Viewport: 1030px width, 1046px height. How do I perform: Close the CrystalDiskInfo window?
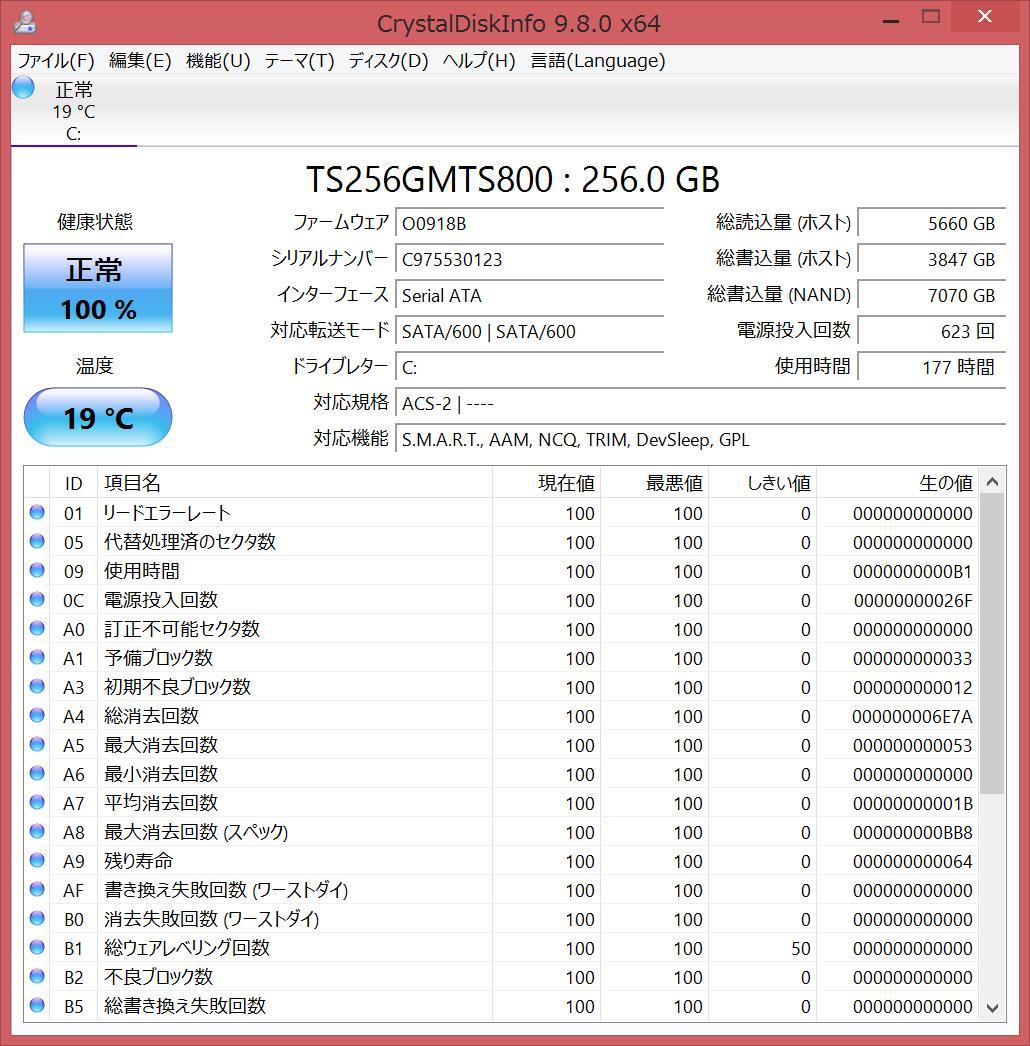pyautogui.click(x=985, y=17)
